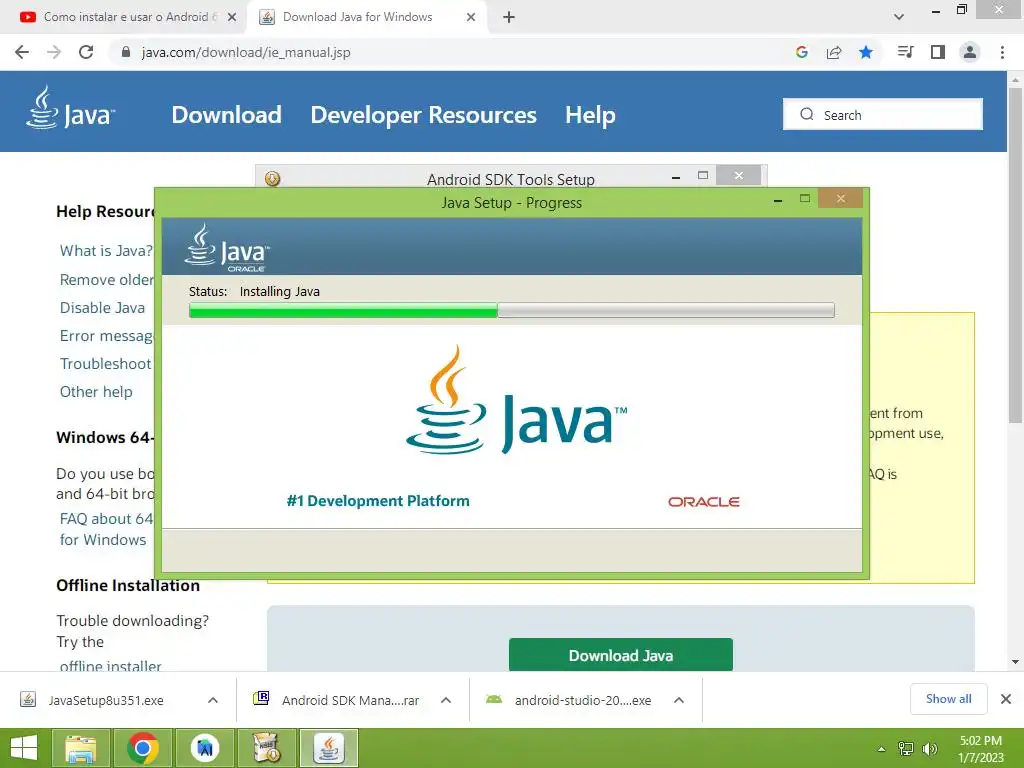Minimize the Java Setup - Progress window
The width and height of the screenshot is (1024, 768).
[778, 200]
